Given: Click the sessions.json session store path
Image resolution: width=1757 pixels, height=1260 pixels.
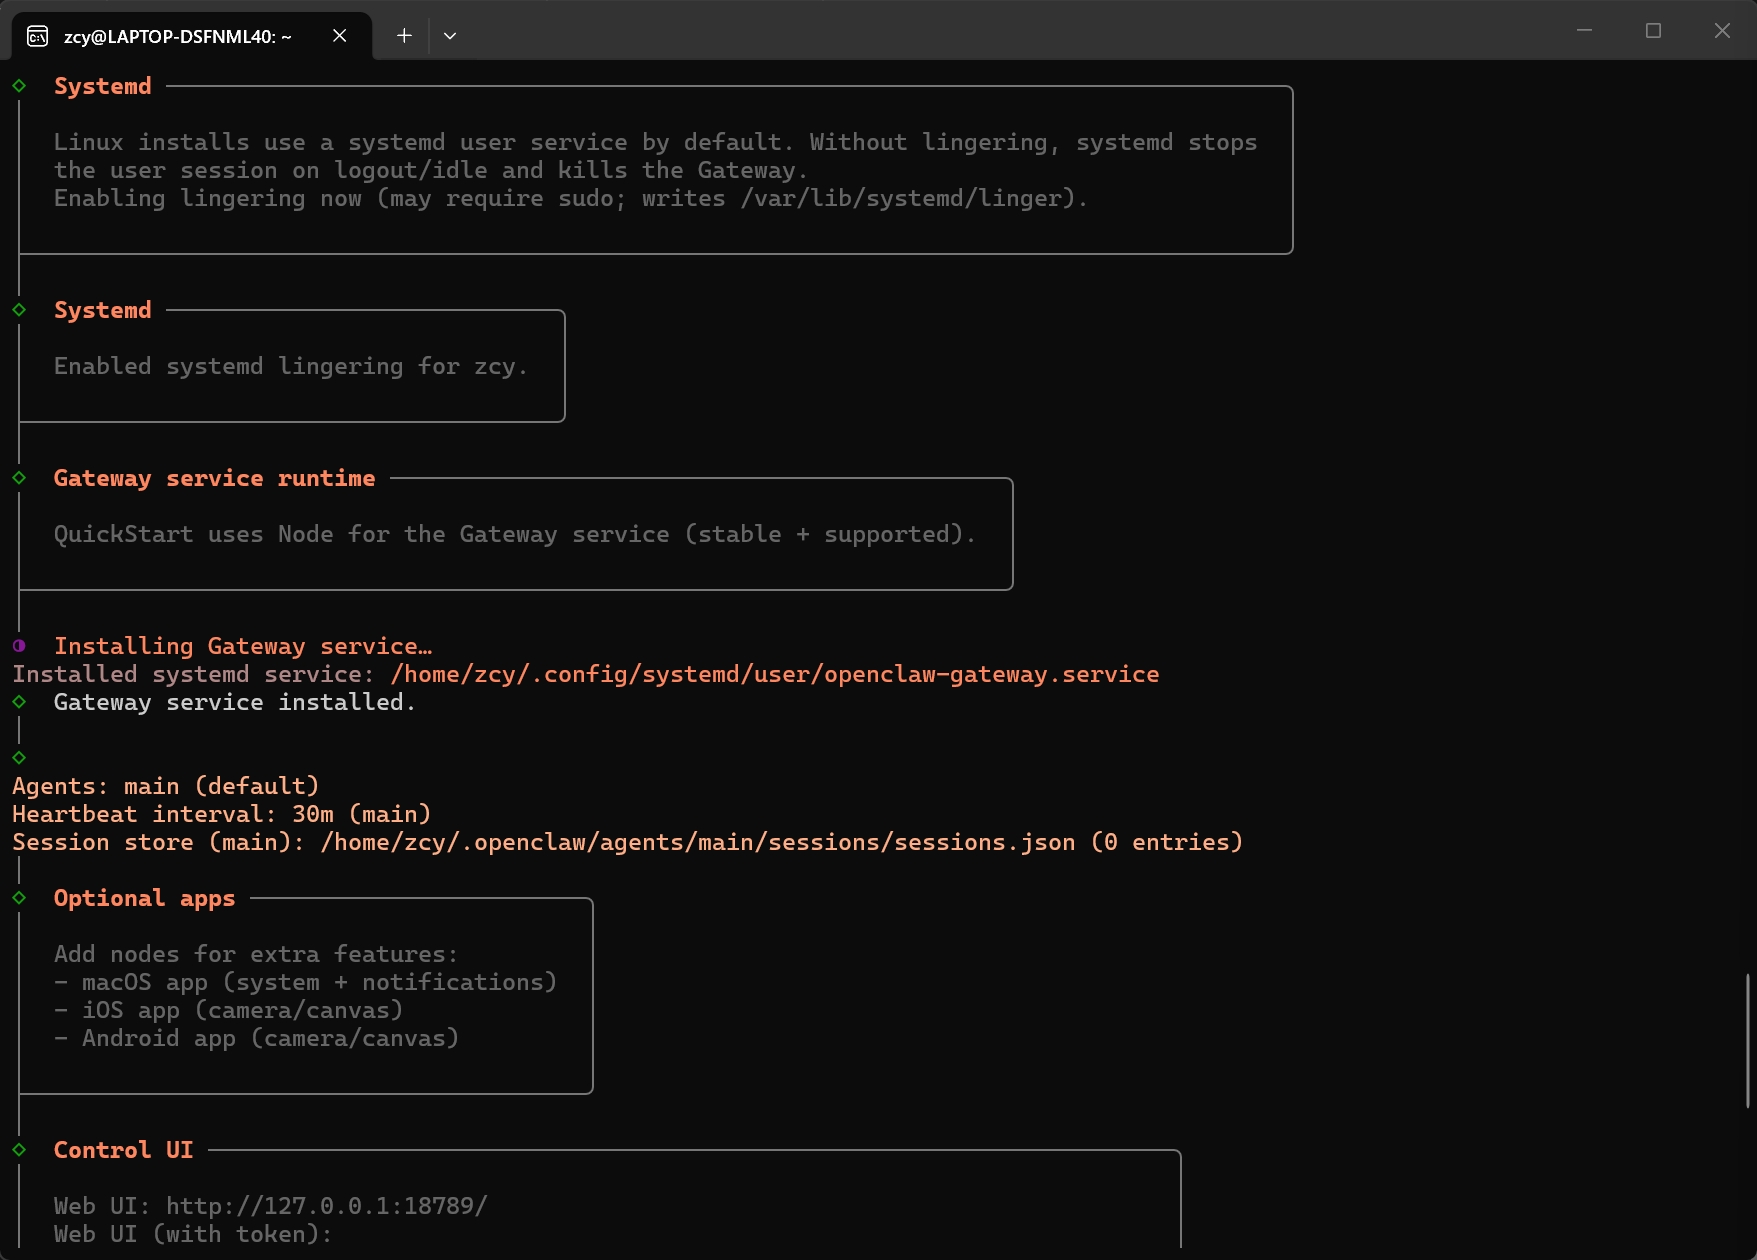Looking at the screenshot, I should [698, 842].
